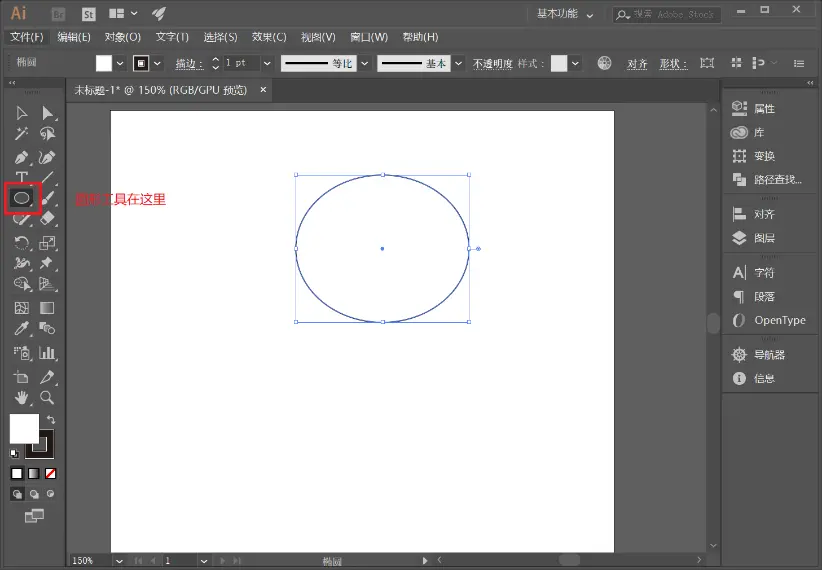Select the Direct Selection tool

47,113
